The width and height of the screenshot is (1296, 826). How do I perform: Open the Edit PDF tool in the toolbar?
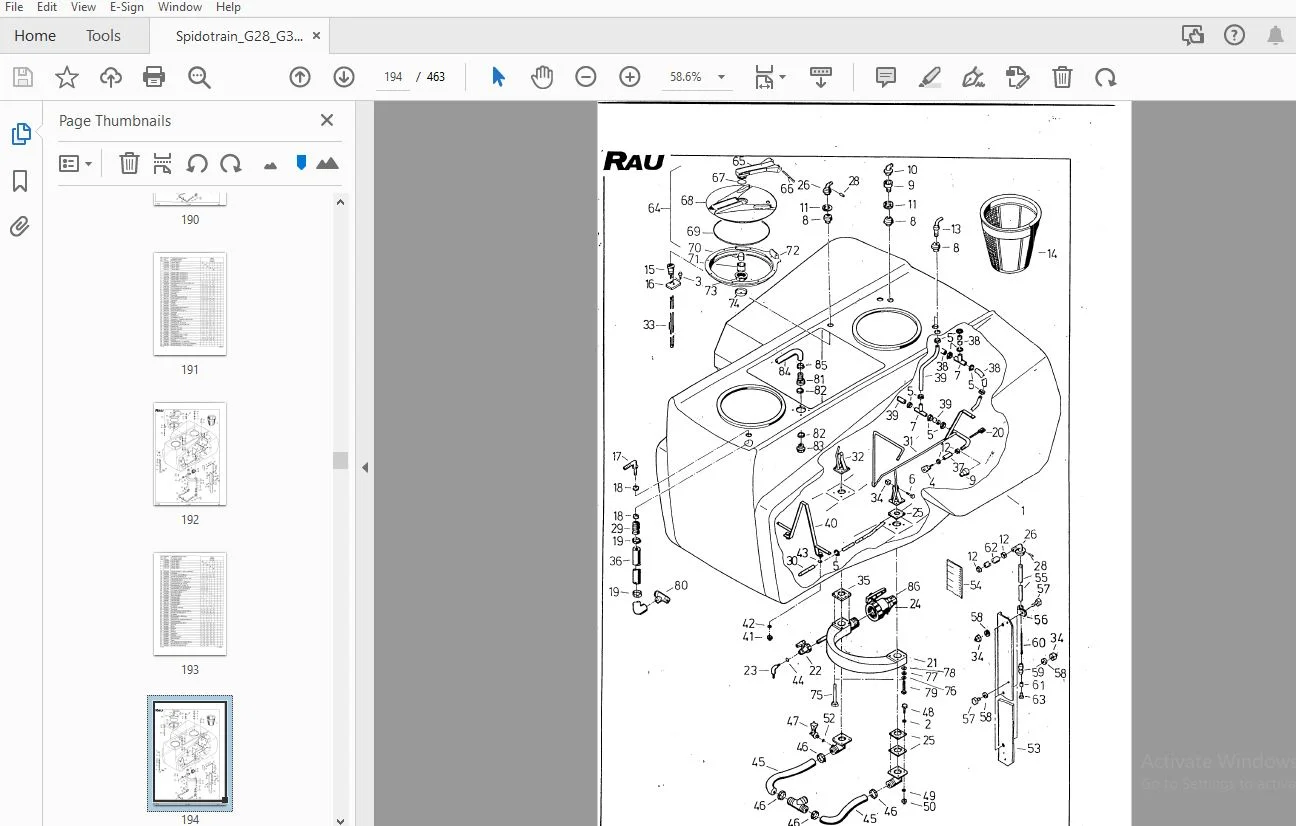pos(1017,77)
